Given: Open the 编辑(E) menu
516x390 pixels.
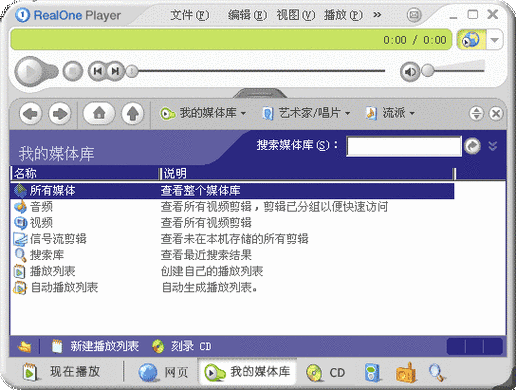Looking at the screenshot, I should pyautogui.click(x=247, y=15).
